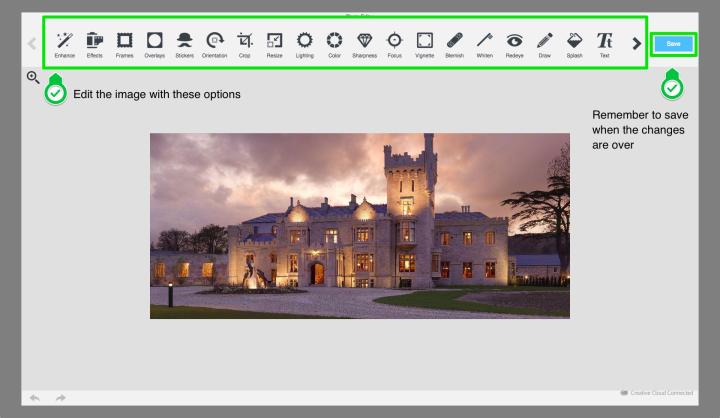The width and height of the screenshot is (720, 418).
Task: Select the Vignette tool
Action: 424,45
